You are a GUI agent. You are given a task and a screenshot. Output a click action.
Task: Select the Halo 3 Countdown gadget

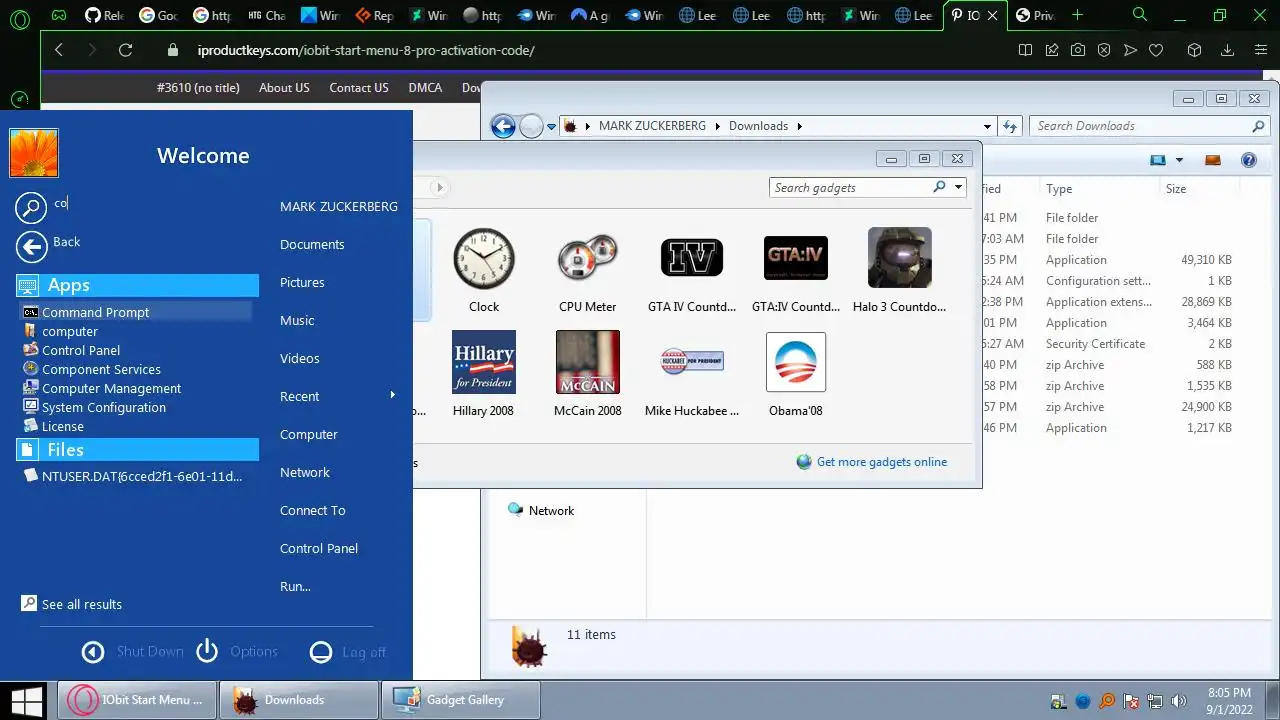tap(900, 271)
